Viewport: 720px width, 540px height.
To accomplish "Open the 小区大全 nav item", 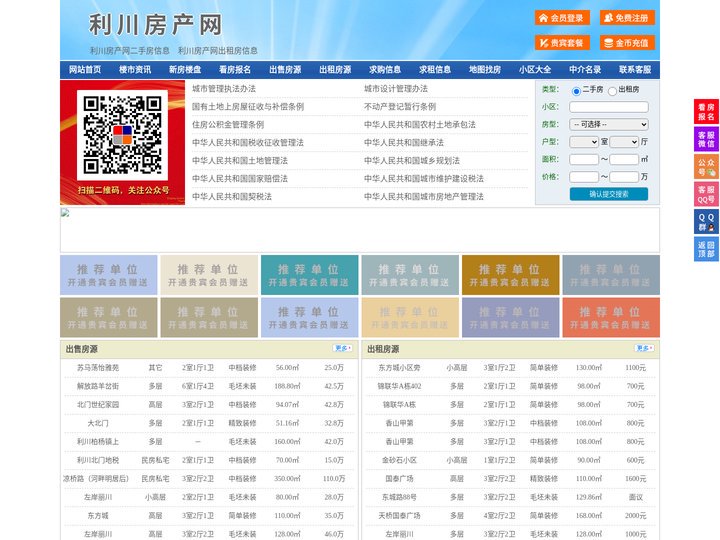I will (535, 70).
